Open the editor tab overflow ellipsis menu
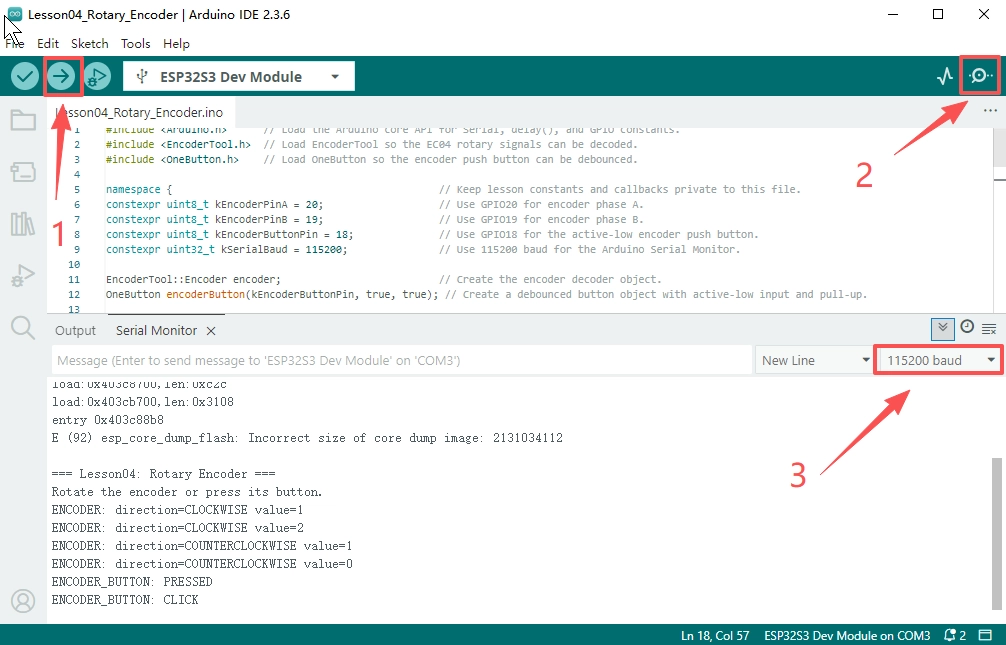Viewport: 1006px width, 645px height. [x=990, y=111]
